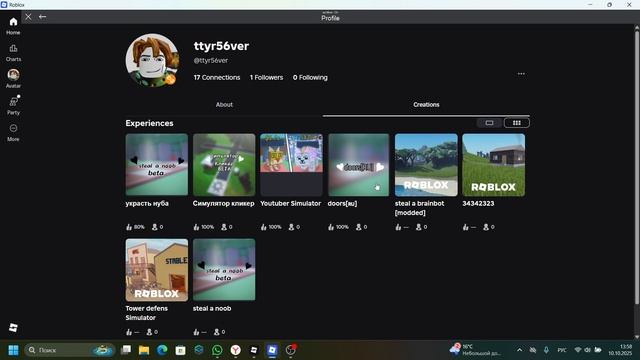Viewport: 640px width, 360px height.
Task: Open the 1 Followers list
Action: click(x=266, y=78)
